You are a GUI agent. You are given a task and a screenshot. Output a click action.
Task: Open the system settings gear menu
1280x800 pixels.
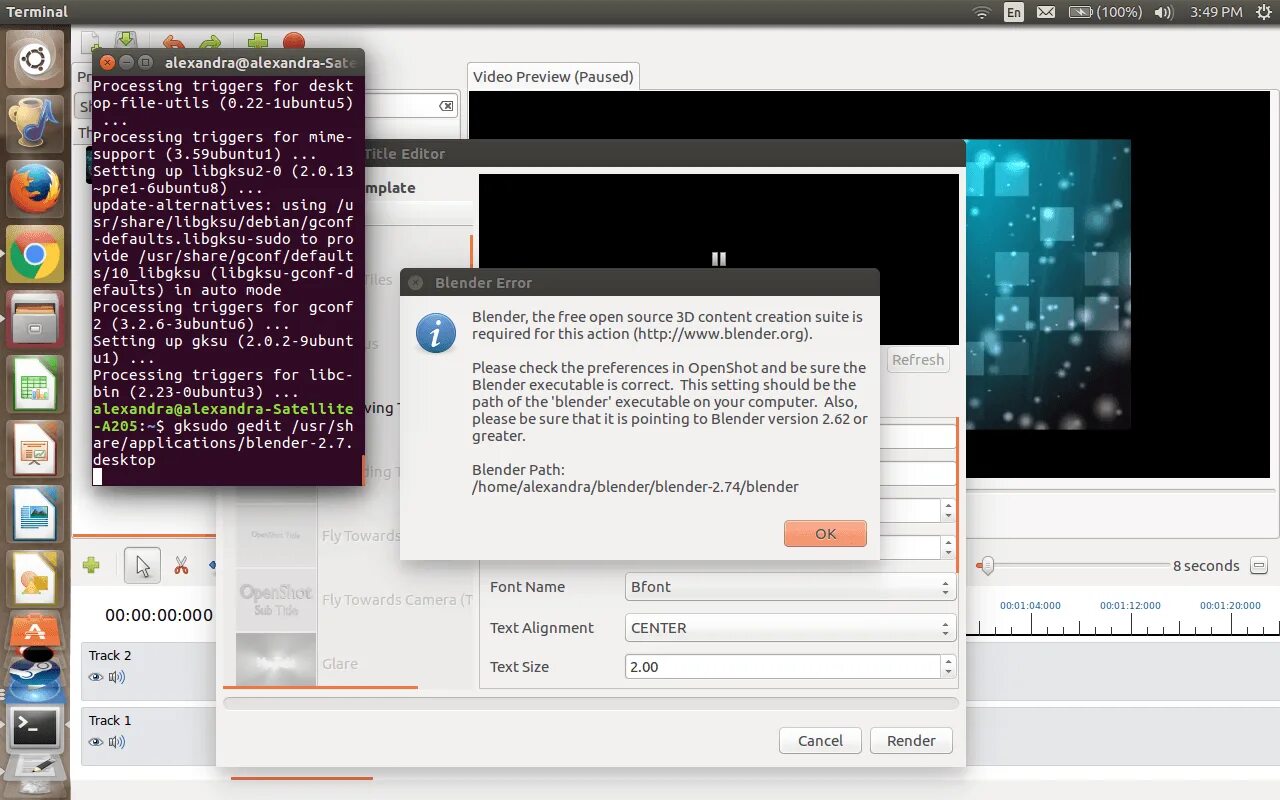[x=1263, y=12]
